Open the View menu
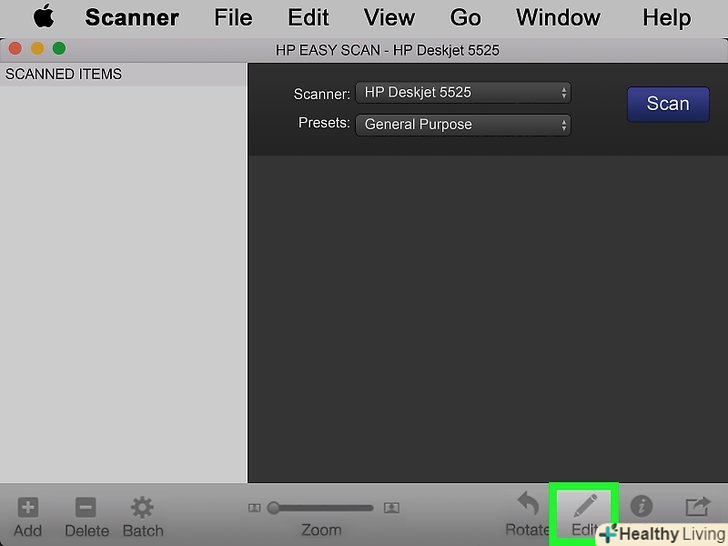 click(x=389, y=18)
